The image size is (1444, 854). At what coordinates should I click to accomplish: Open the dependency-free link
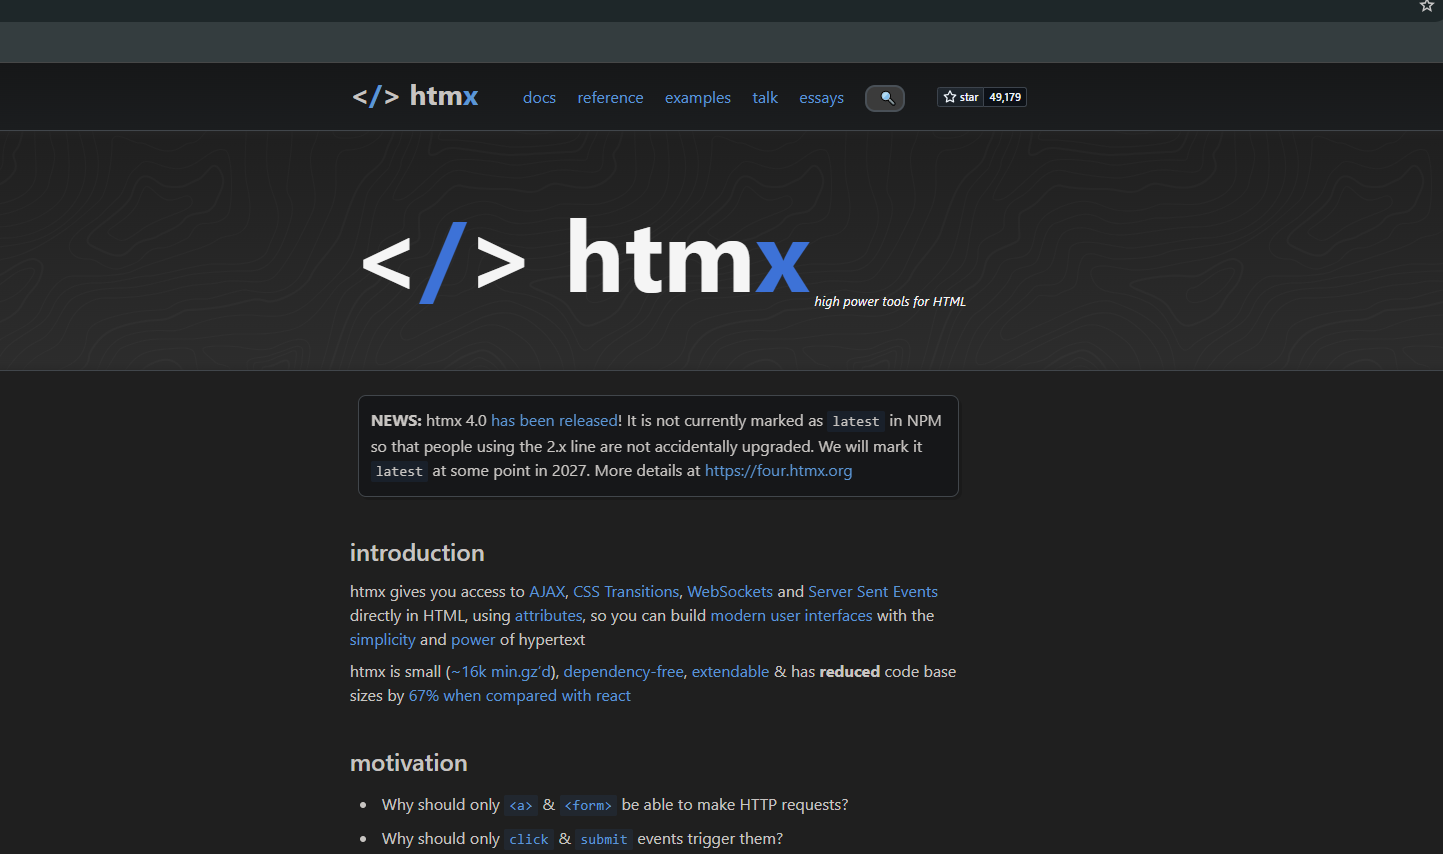point(623,672)
